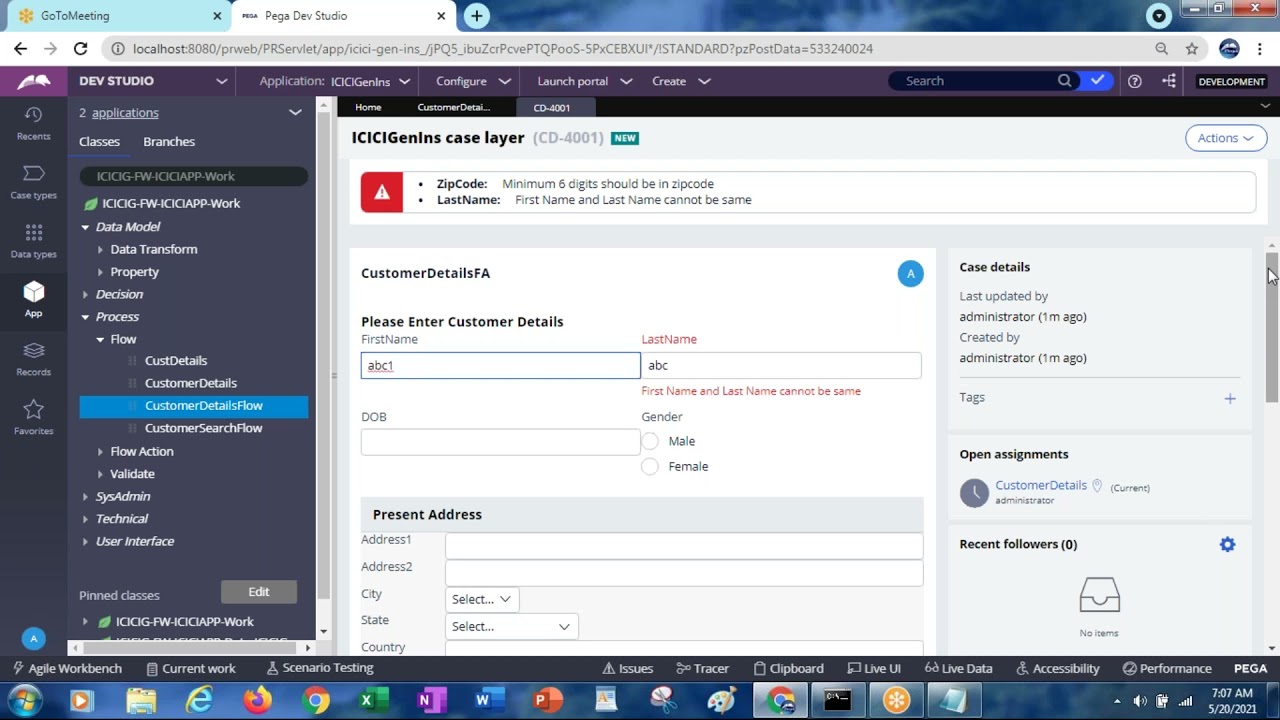Expand the SysAdmin tree node

pos(85,497)
